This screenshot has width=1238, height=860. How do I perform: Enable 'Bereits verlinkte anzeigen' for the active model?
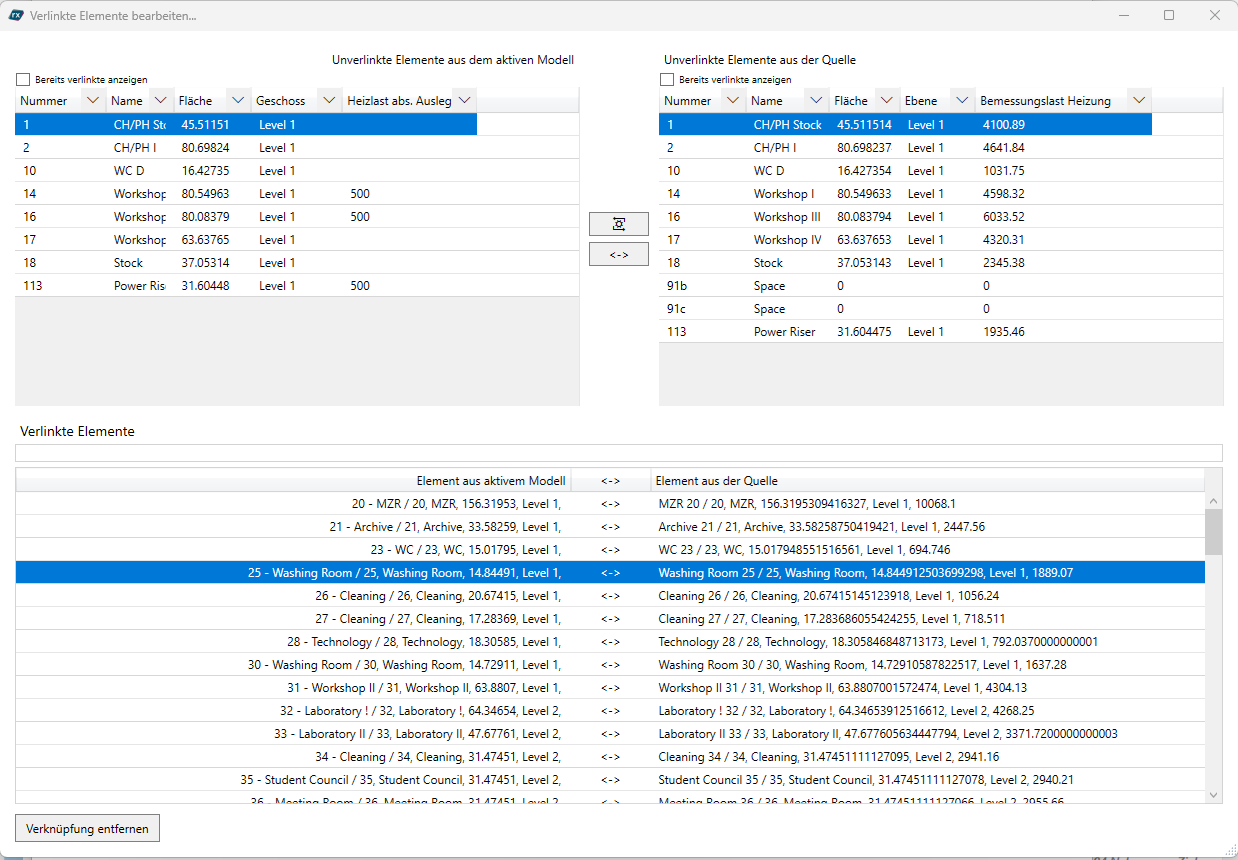point(23,80)
